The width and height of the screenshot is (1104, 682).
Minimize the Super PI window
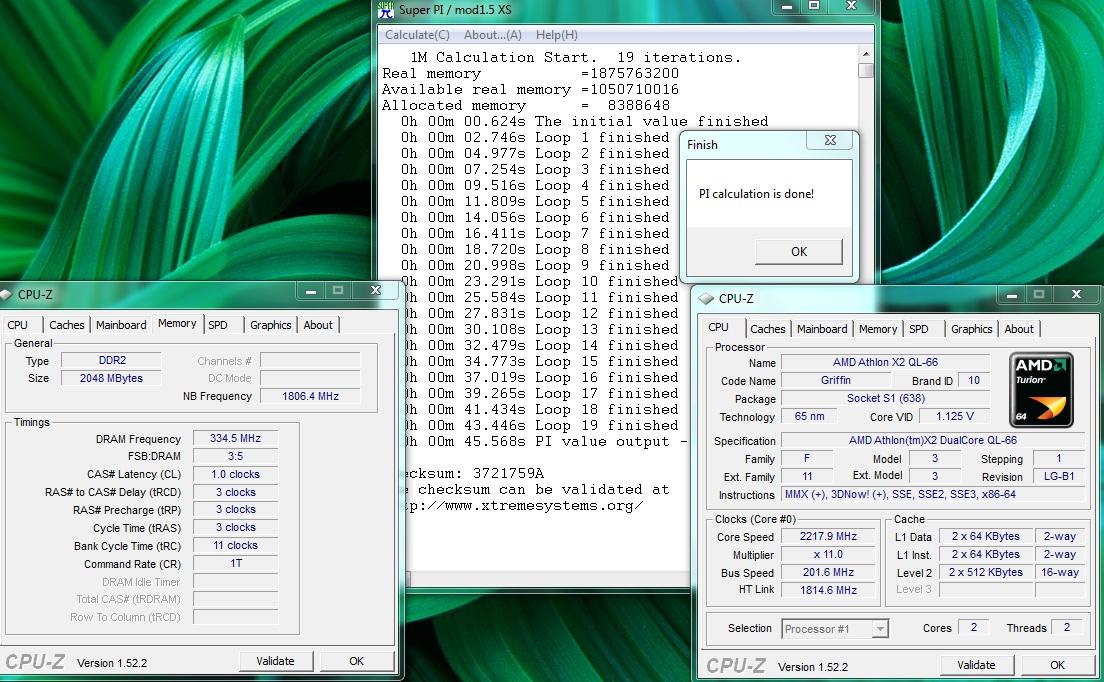tap(787, 6)
